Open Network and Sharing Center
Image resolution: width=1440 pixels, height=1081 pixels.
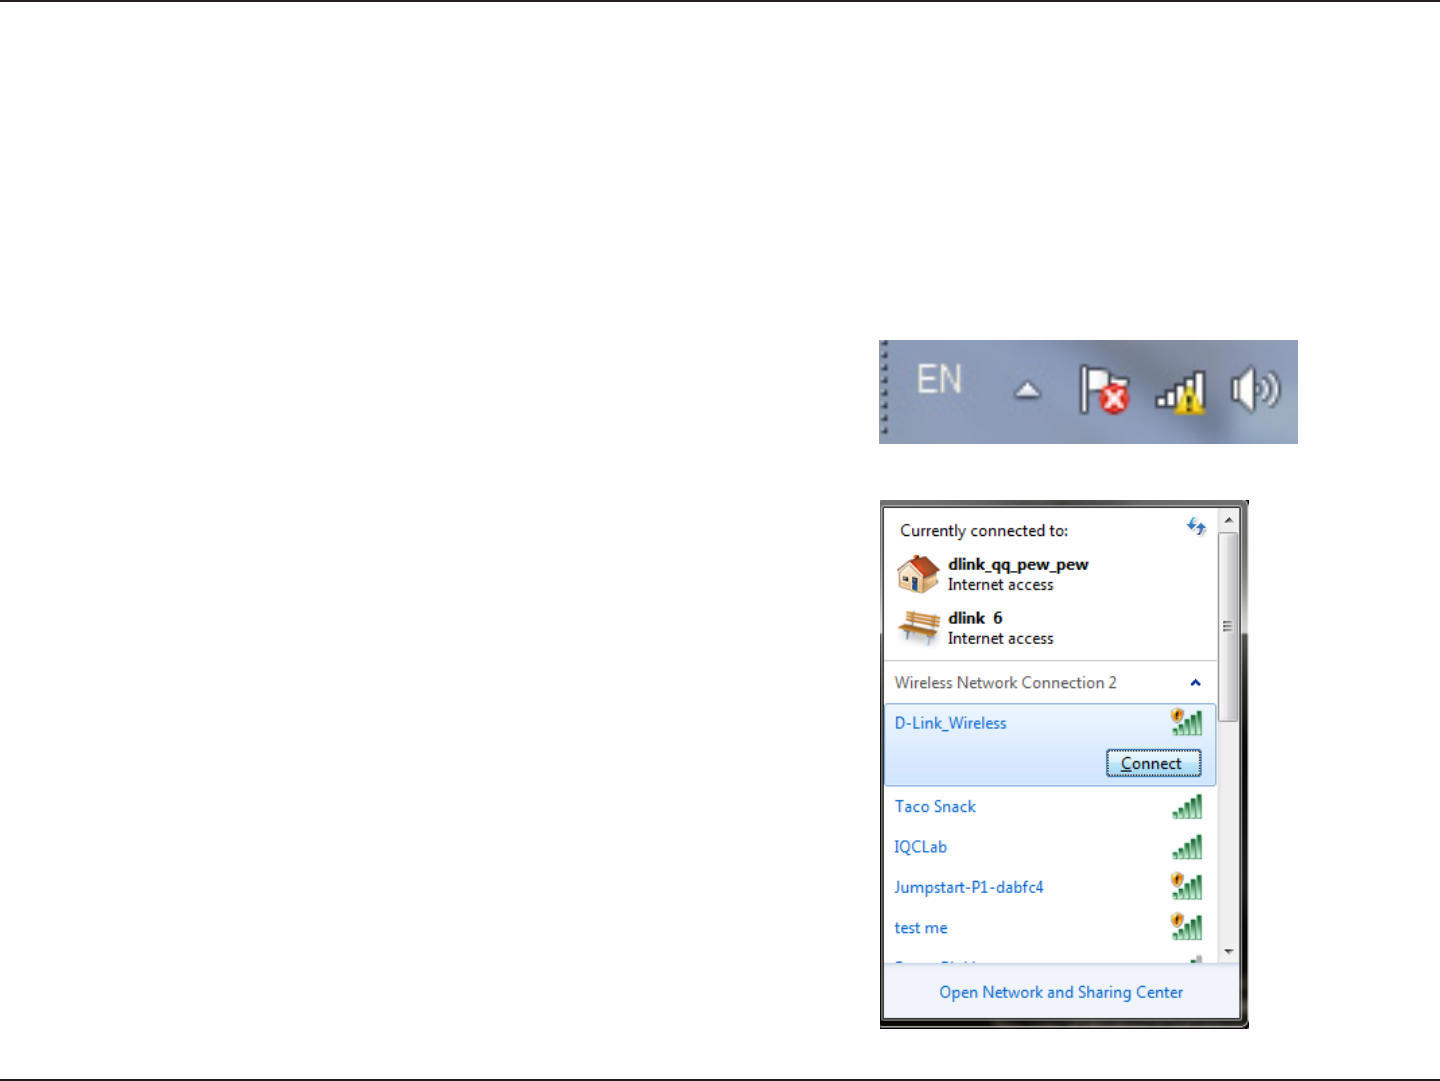click(x=1061, y=992)
